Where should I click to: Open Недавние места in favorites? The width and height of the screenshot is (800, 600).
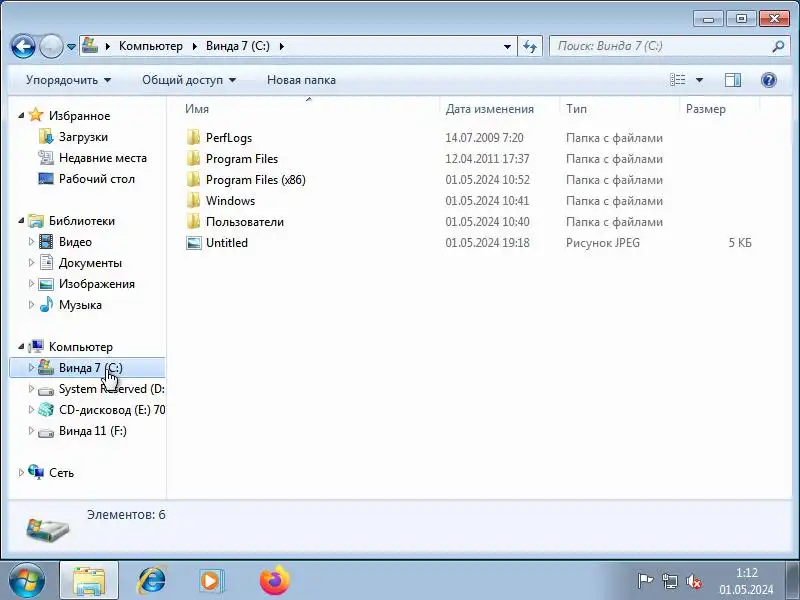click(x=103, y=158)
